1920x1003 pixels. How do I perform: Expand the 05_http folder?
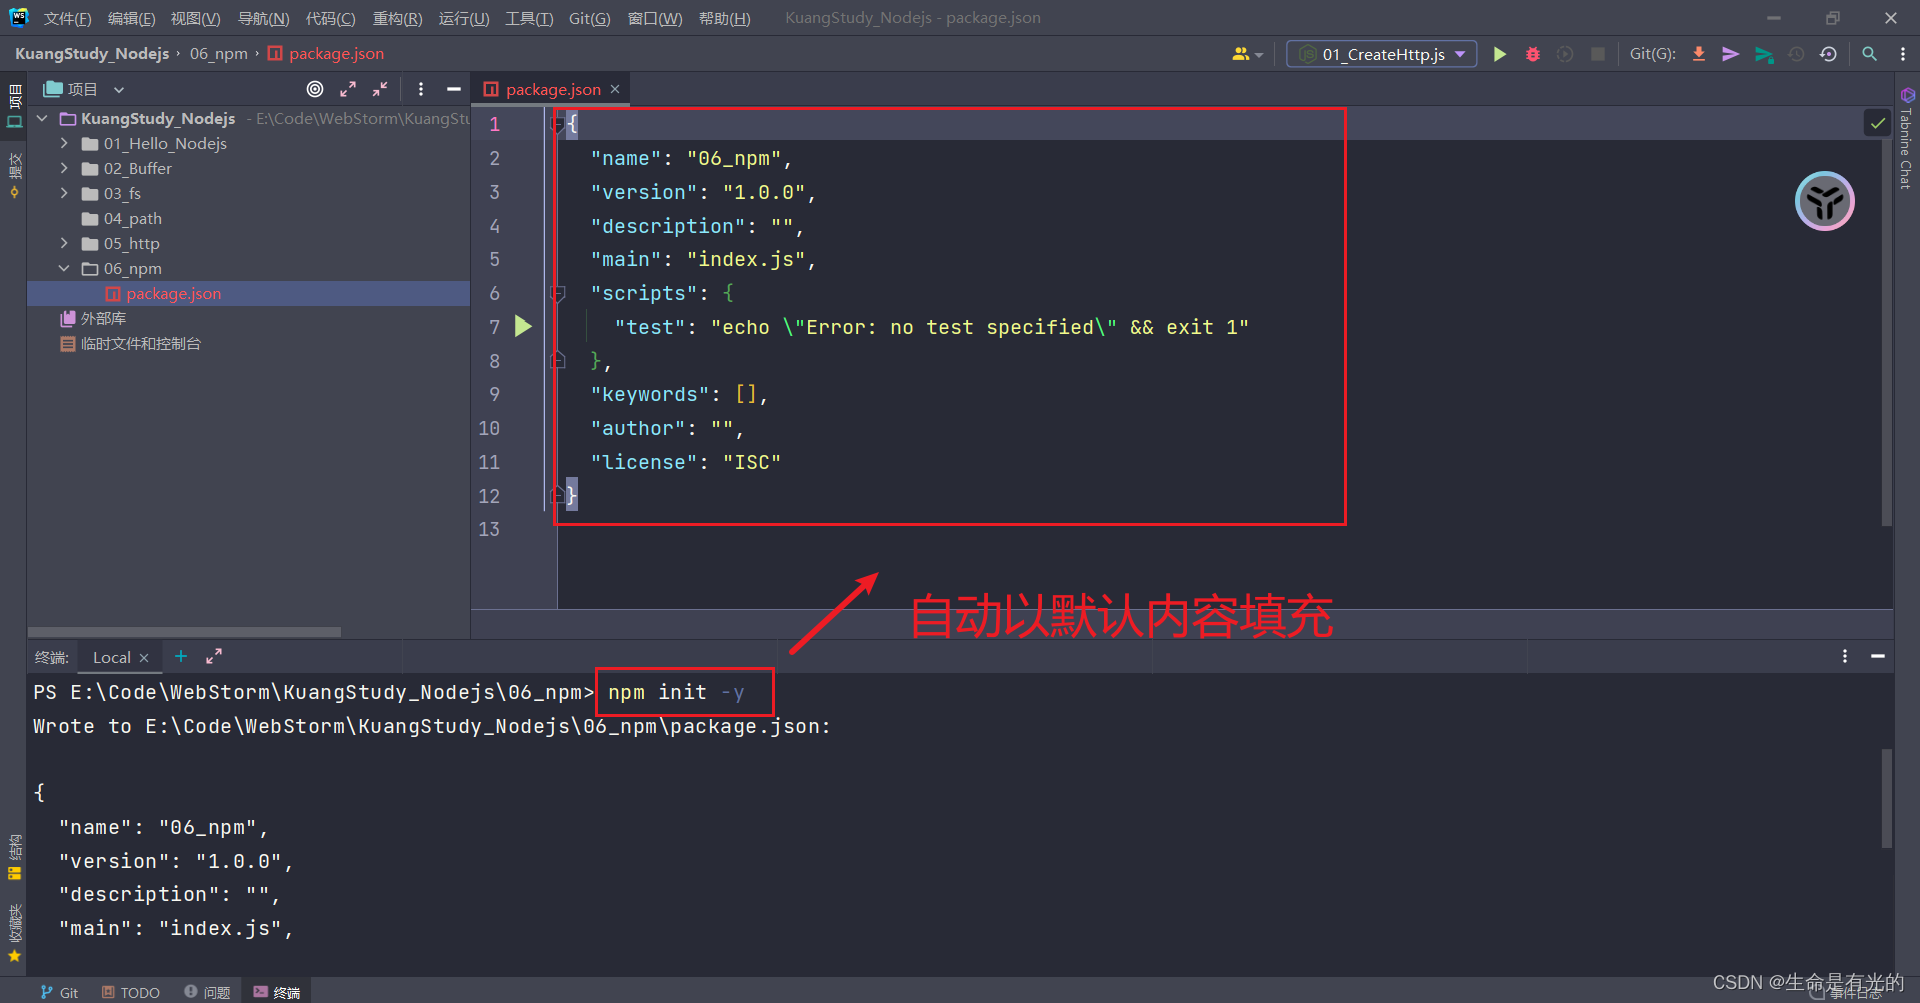click(x=64, y=243)
